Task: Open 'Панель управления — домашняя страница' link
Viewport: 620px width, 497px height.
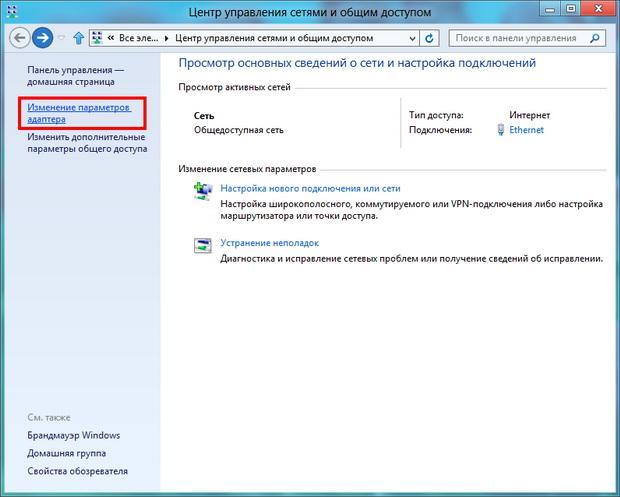Action: [76, 76]
